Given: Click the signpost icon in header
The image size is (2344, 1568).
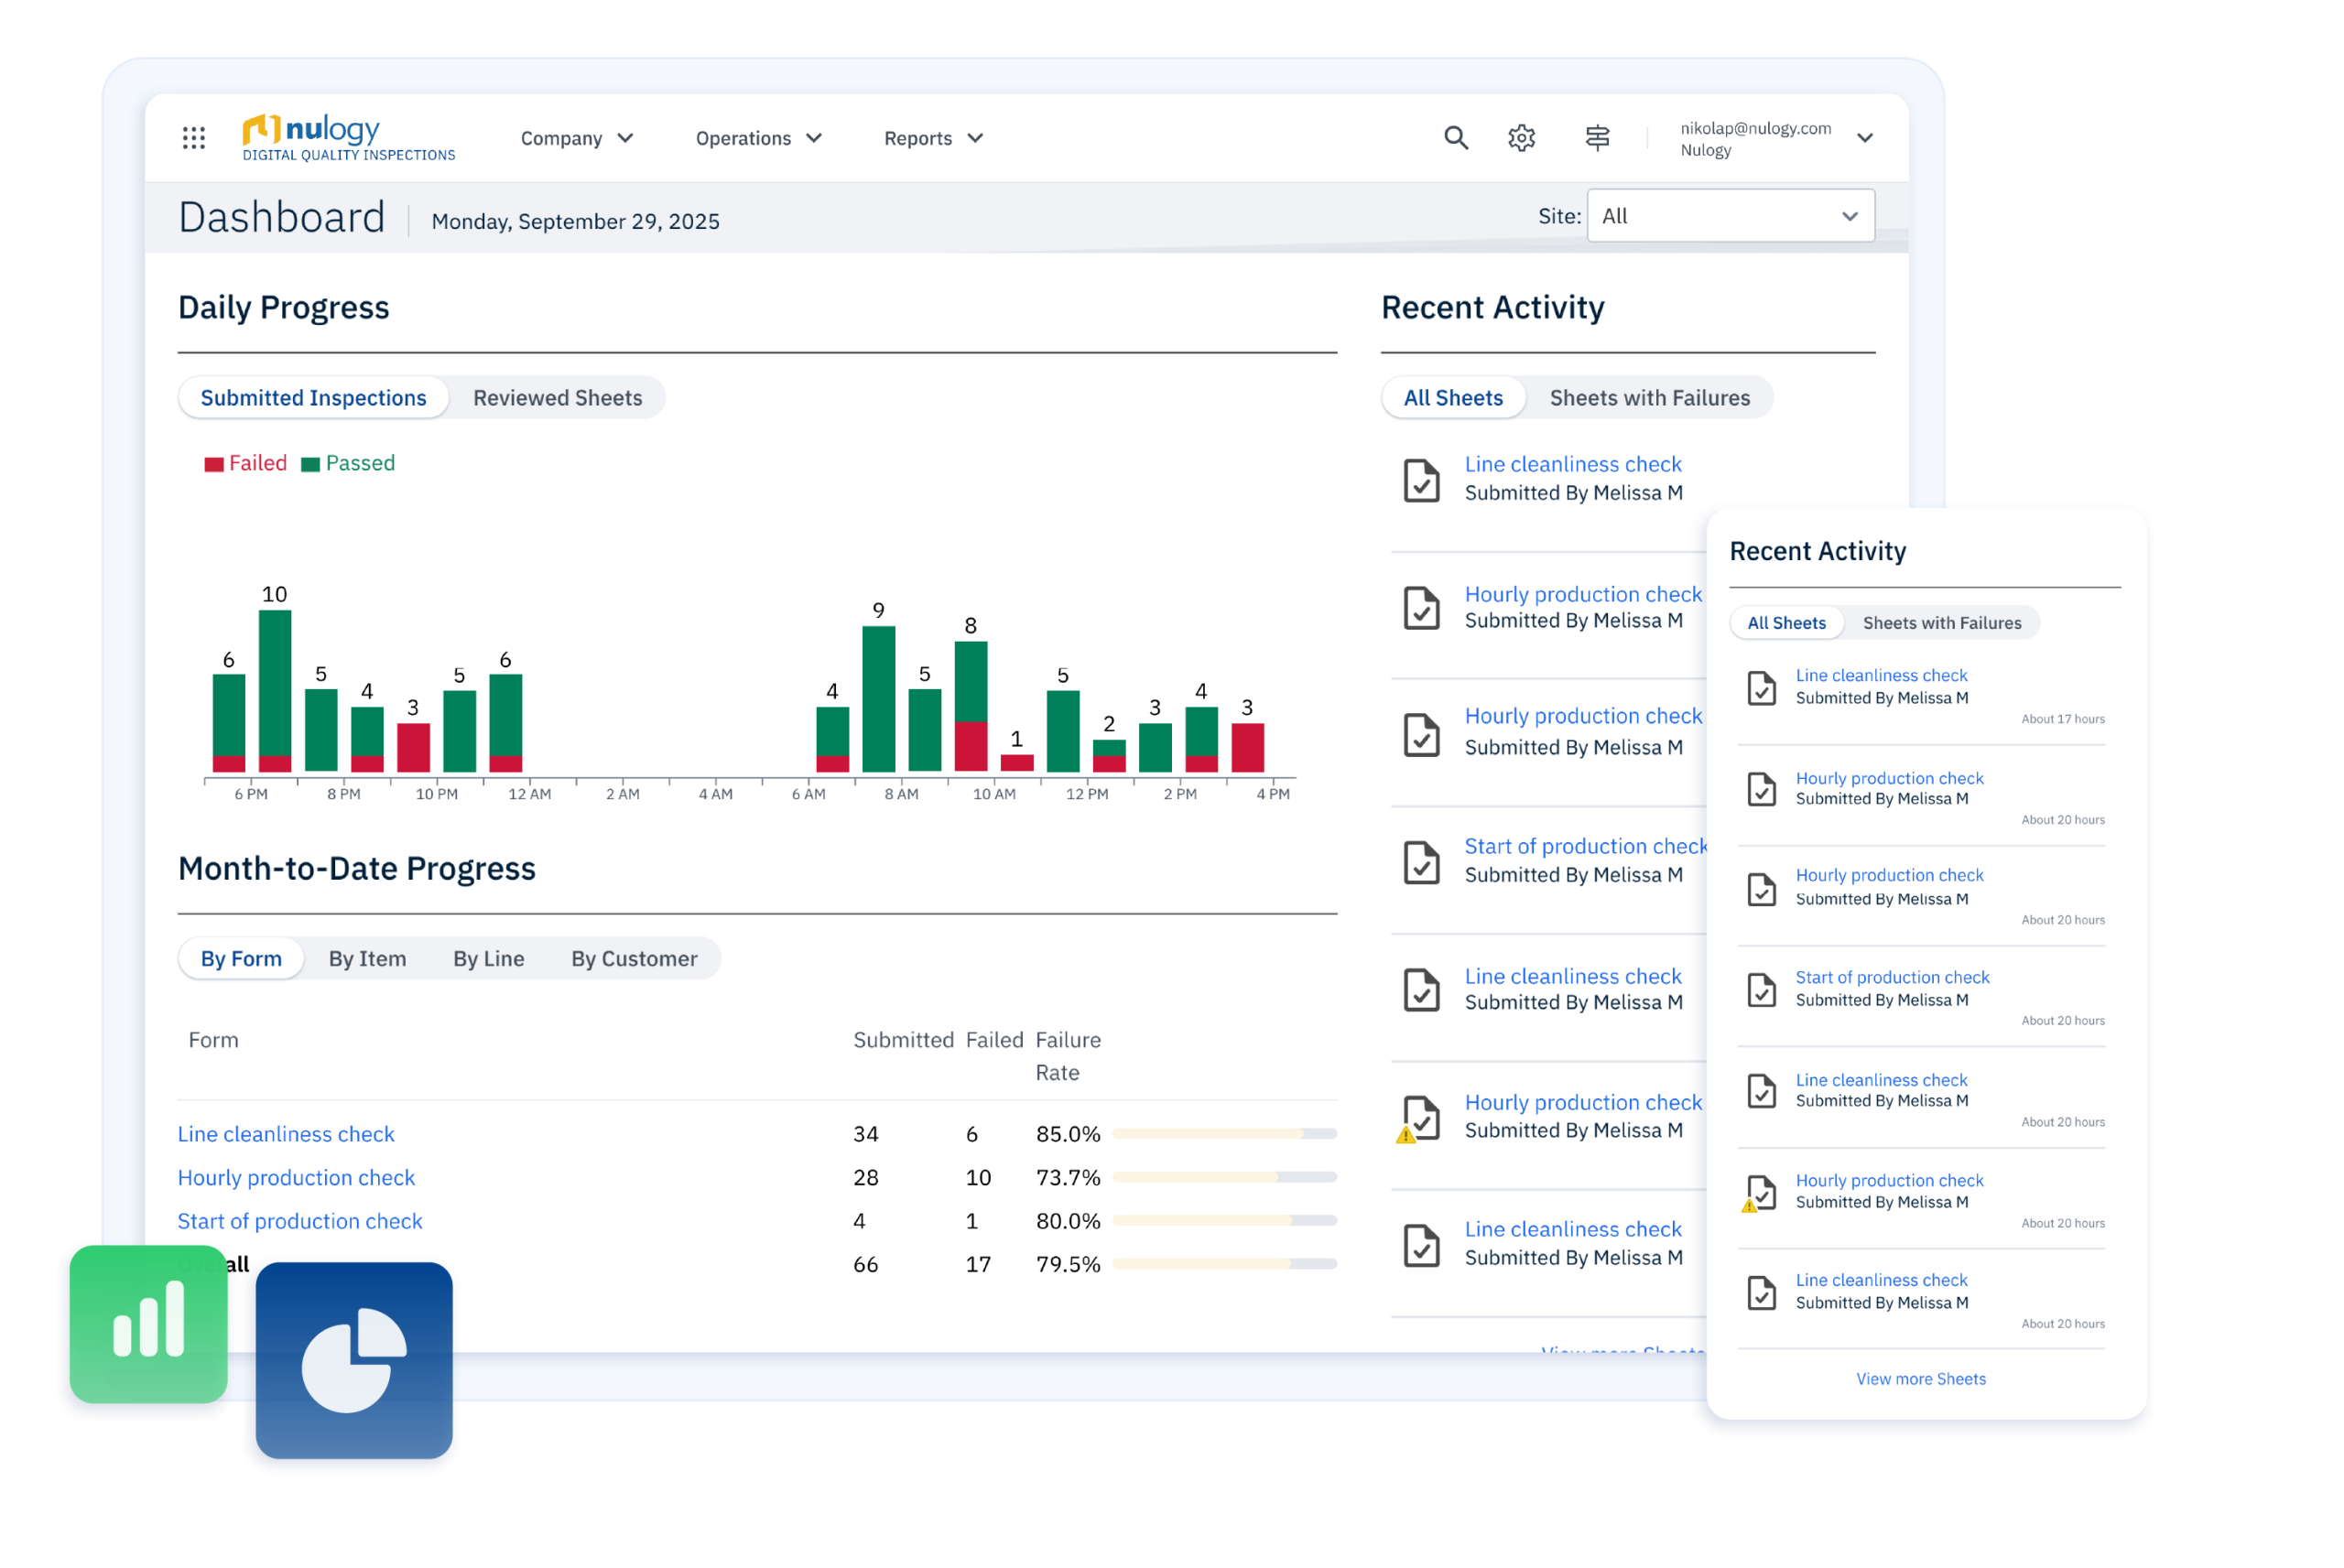Looking at the screenshot, I should (x=1597, y=138).
